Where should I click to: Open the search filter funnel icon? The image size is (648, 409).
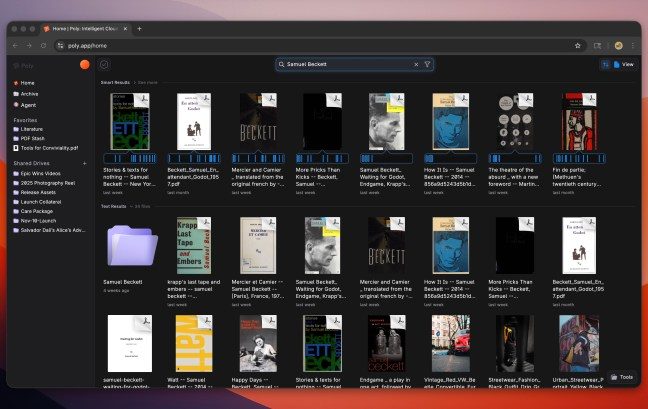pos(427,64)
